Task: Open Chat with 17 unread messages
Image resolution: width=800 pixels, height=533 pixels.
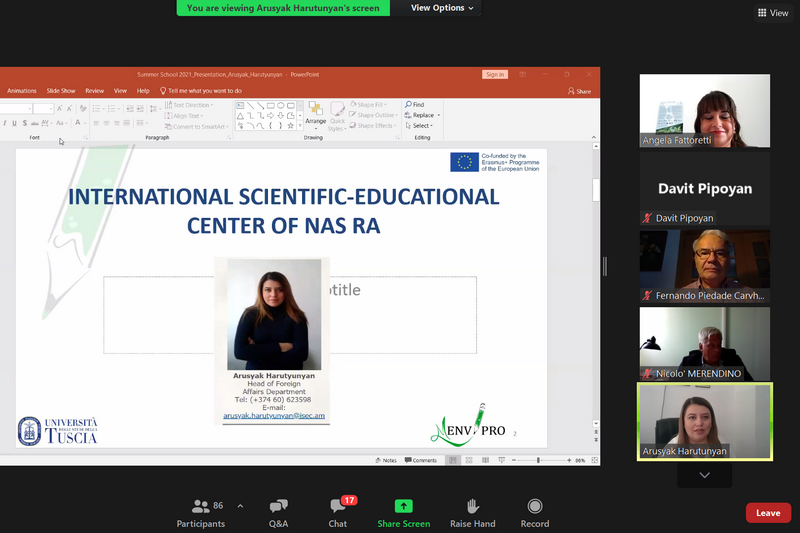Action: (338, 513)
